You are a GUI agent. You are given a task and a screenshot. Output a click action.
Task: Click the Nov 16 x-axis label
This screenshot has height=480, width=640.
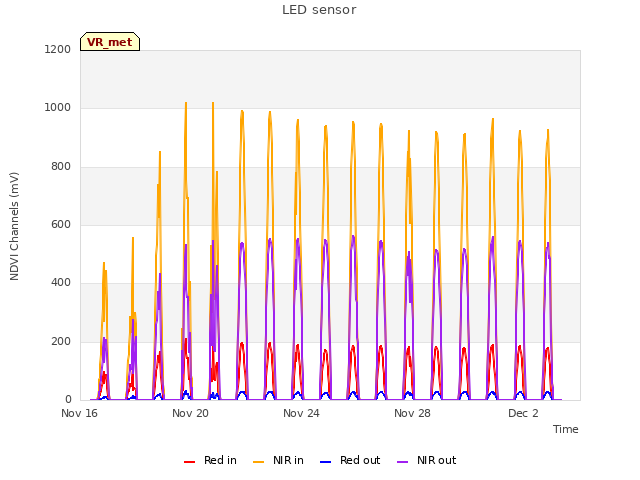click(79, 413)
